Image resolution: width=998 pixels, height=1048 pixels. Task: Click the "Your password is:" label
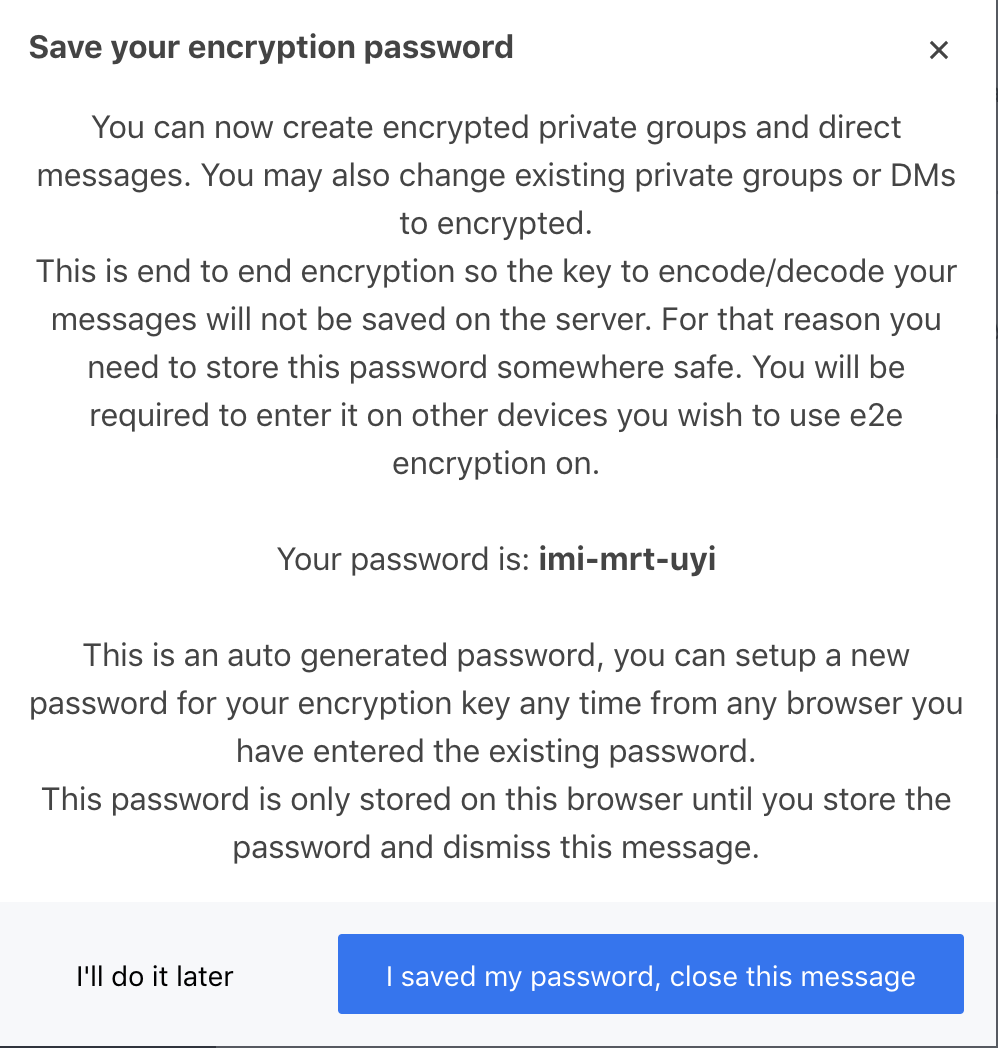403,559
